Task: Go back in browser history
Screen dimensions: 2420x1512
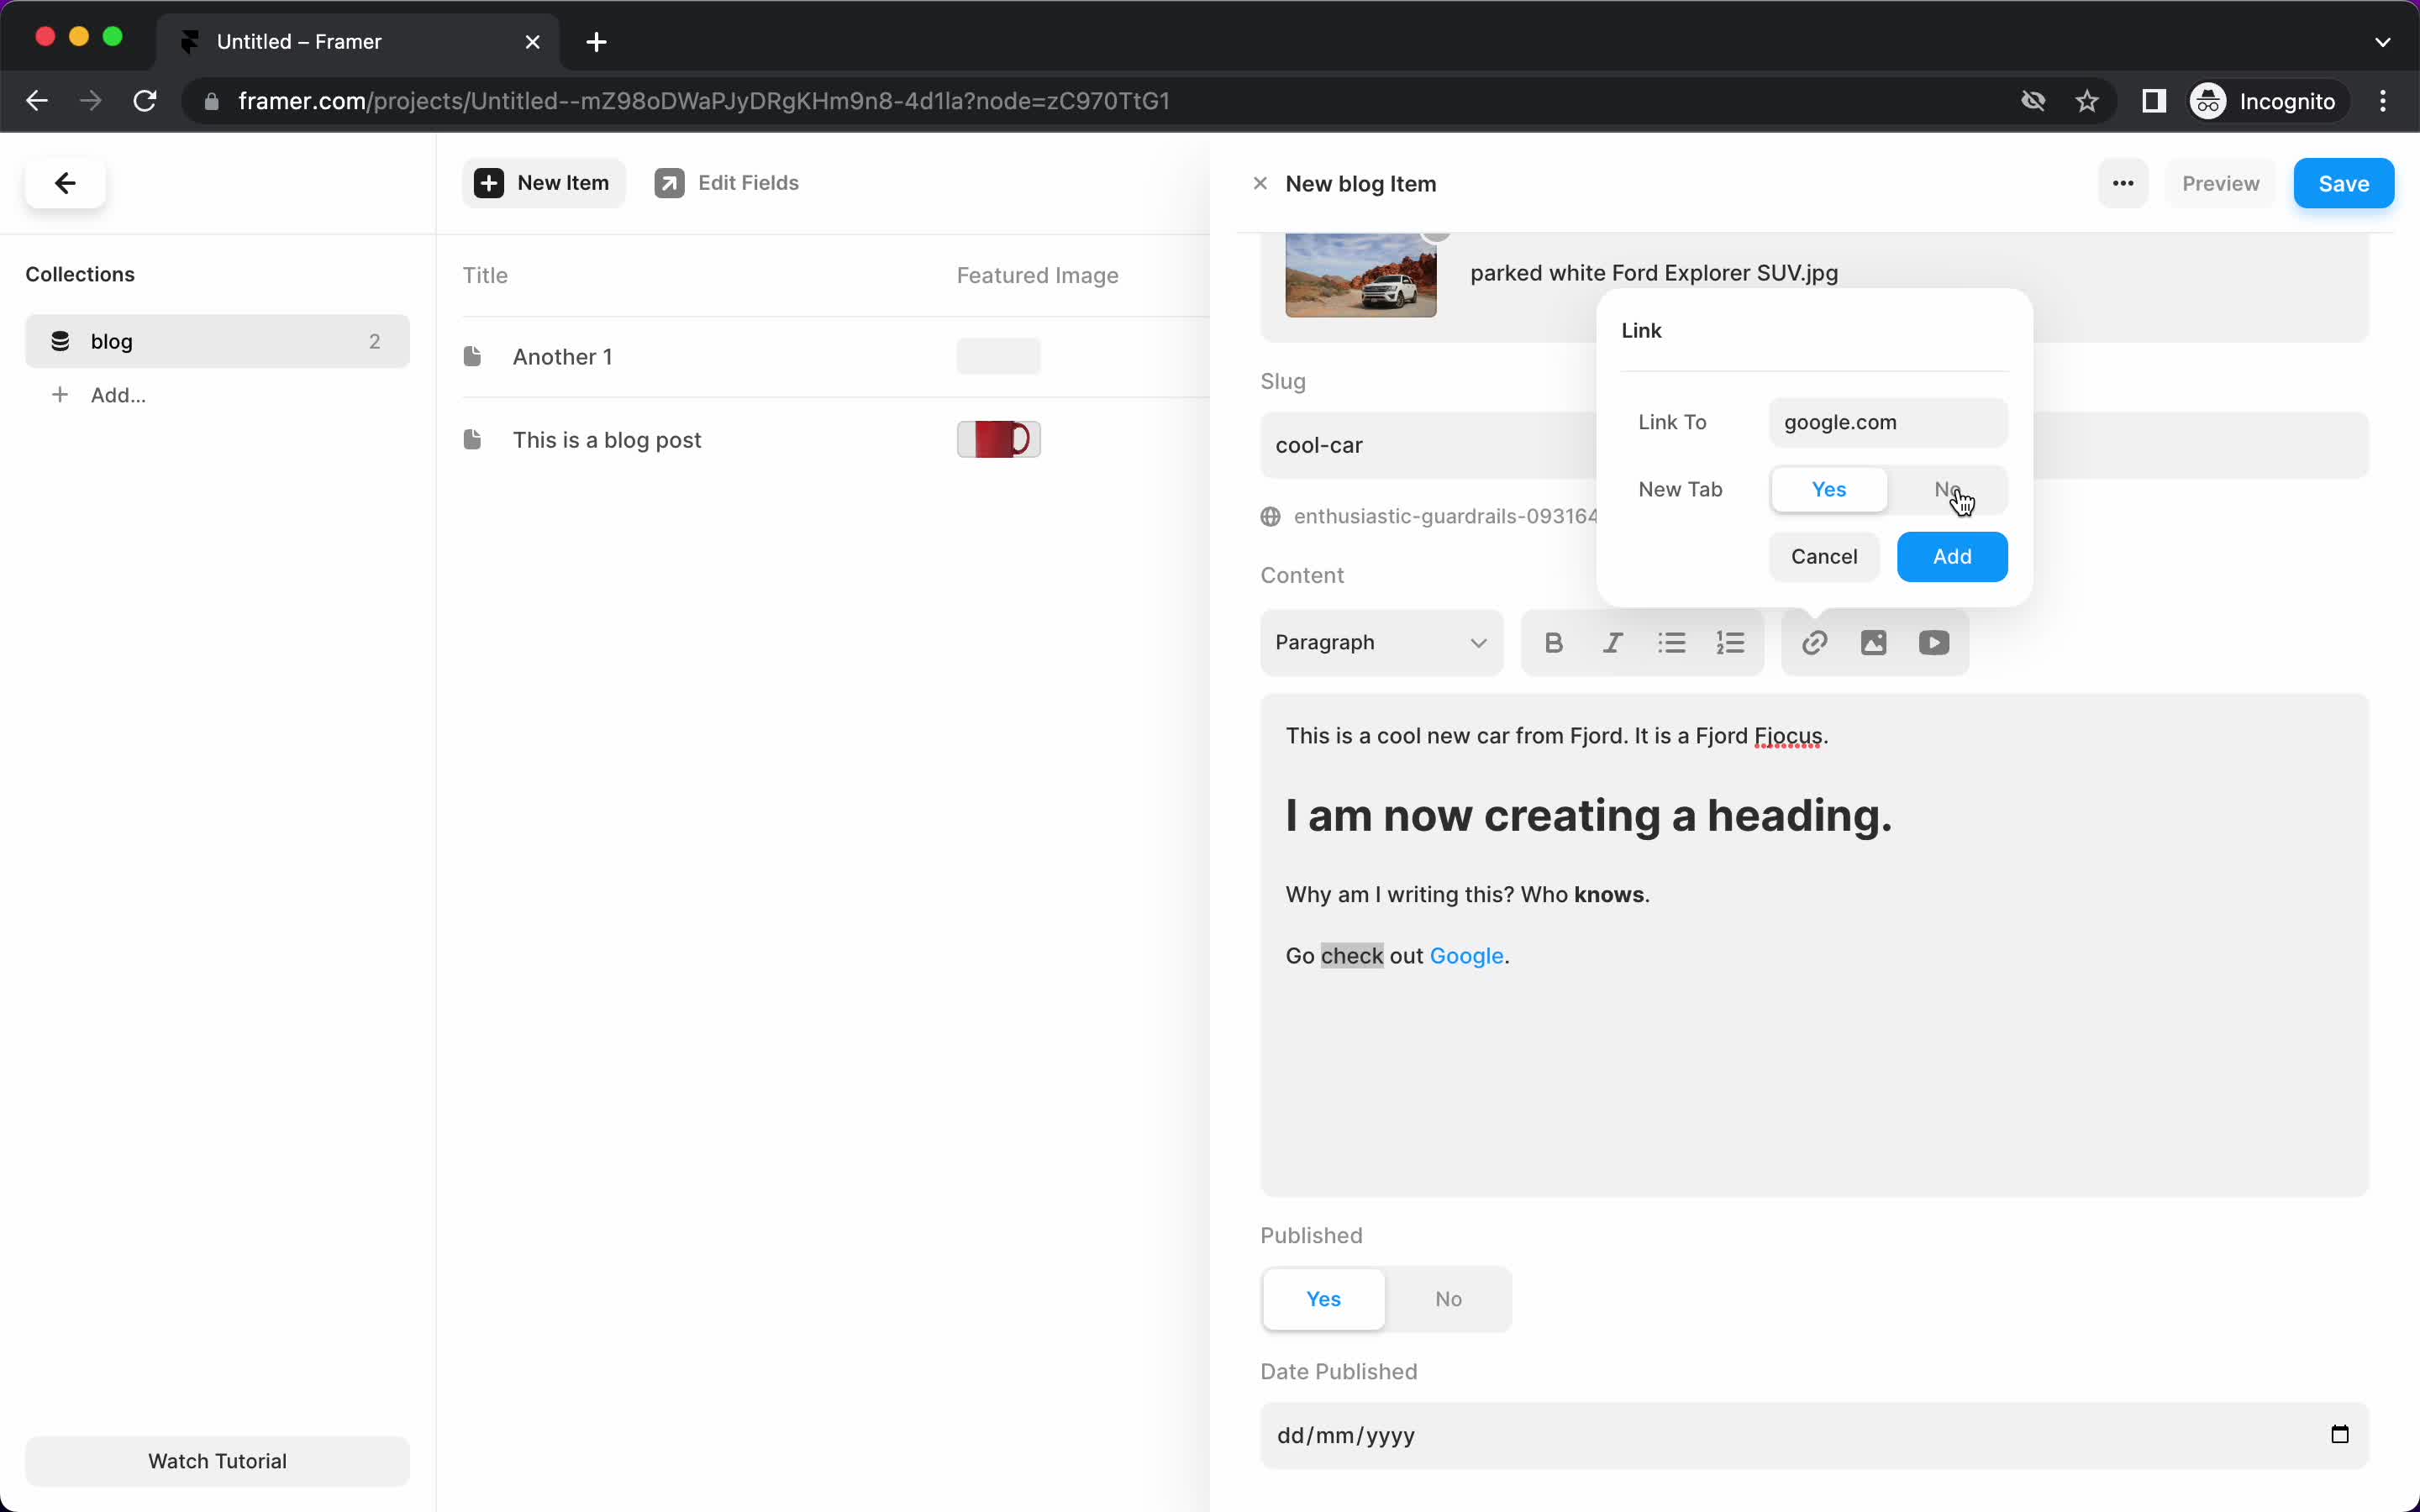Action: pos(37,101)
